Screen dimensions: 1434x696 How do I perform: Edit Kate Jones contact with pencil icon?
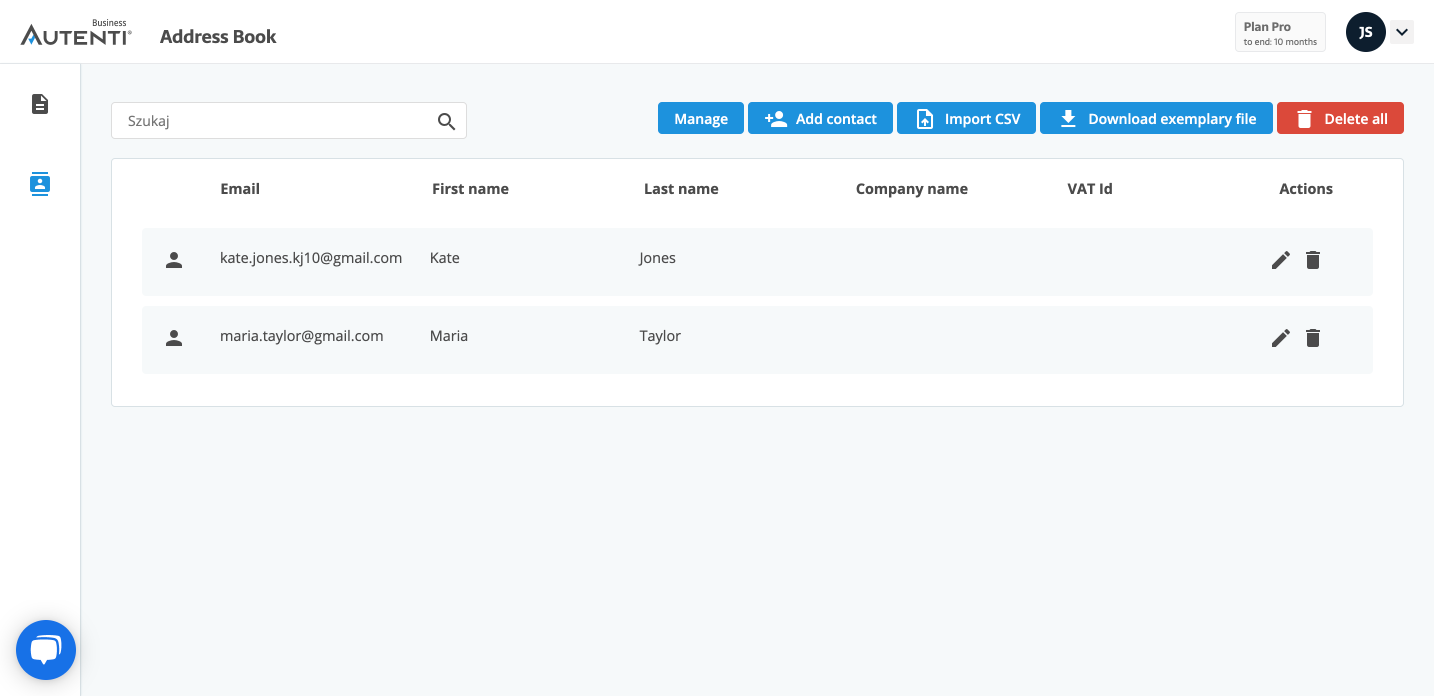pos(1280,260)
